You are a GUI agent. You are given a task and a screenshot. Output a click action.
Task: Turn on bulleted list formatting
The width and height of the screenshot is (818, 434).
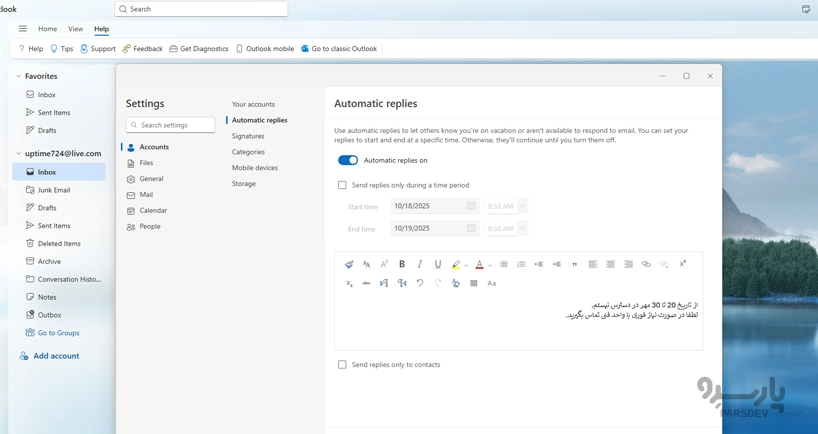(x=504, y=264)
